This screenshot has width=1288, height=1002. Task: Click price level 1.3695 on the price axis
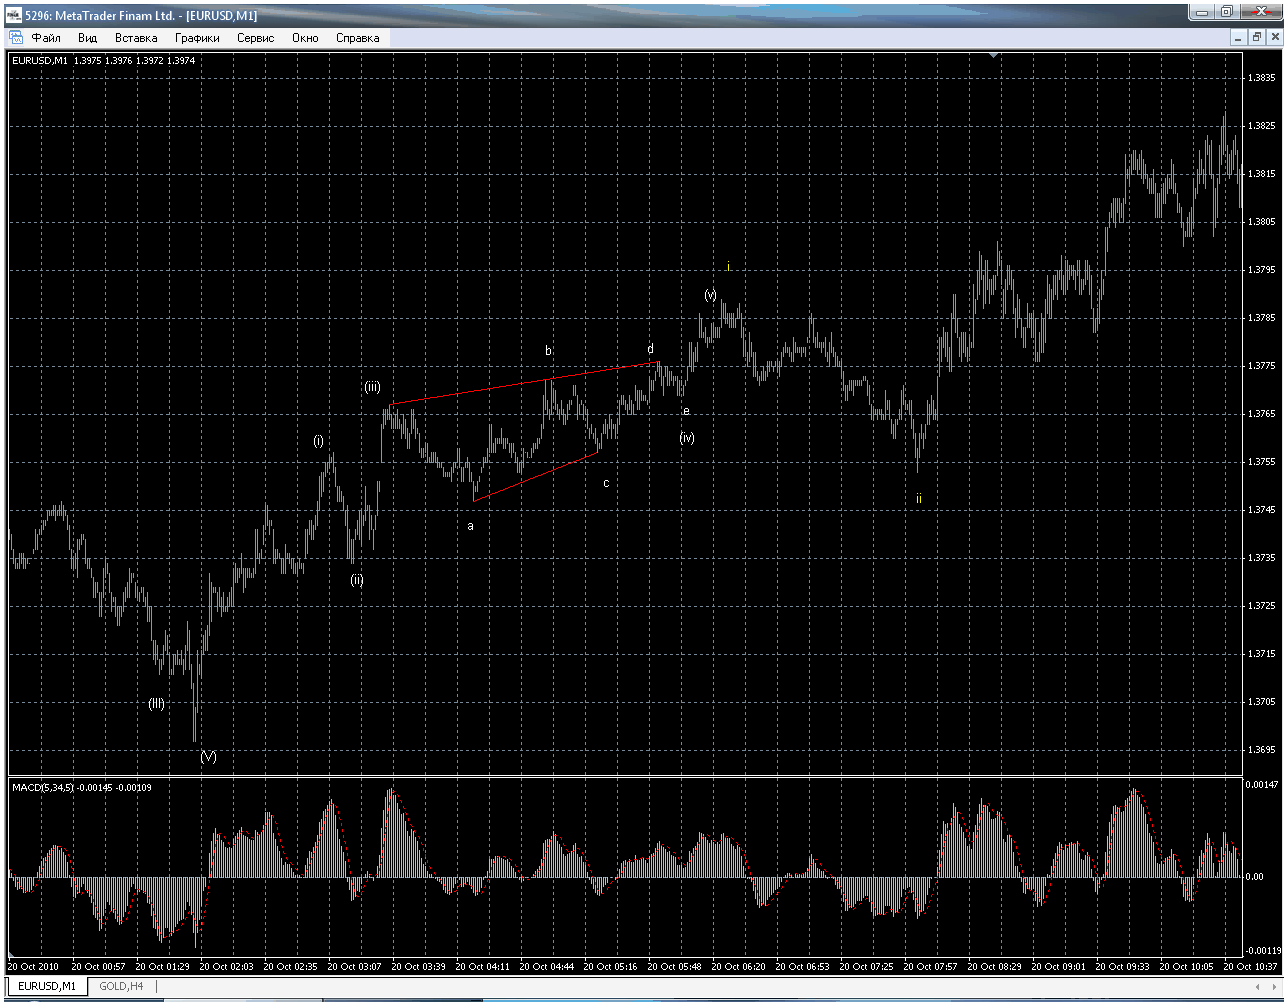pyautogui.click(x=1263, y=750)
